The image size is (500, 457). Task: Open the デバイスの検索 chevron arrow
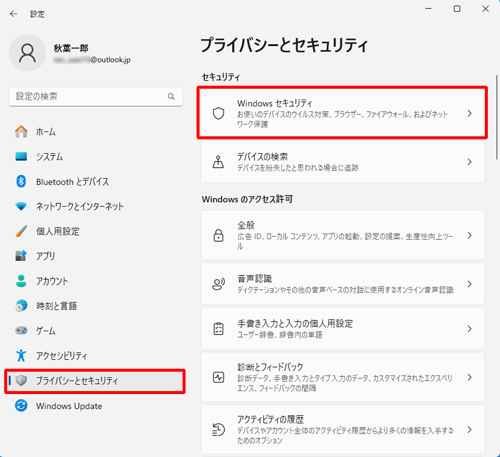469,162
